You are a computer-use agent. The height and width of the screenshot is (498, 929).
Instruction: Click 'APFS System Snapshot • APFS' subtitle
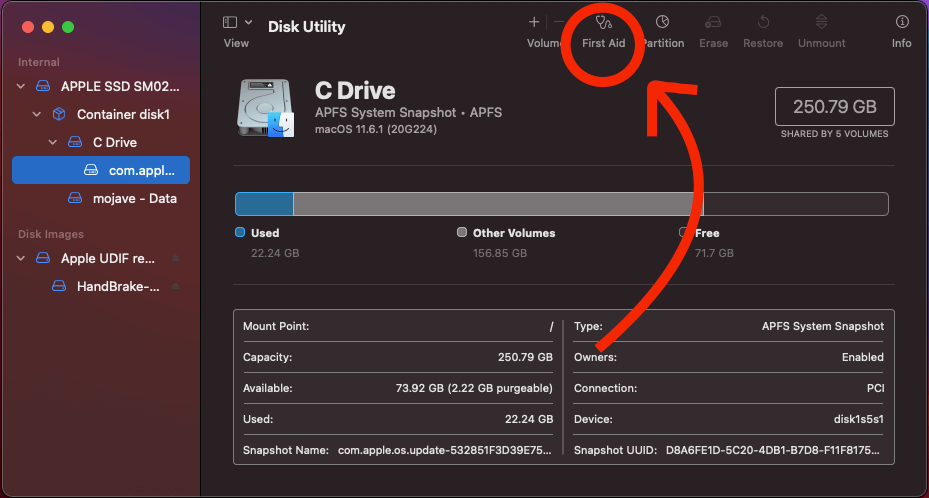(x=408, y=113)
